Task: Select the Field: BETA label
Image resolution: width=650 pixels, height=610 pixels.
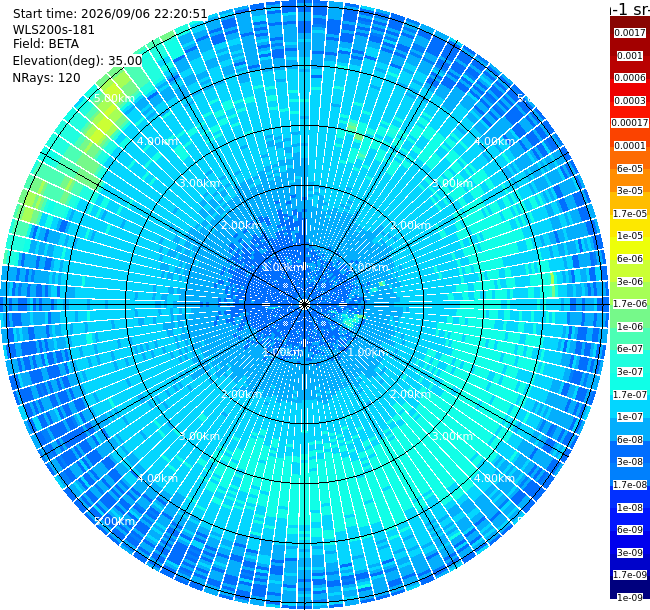Action: pos(46,44)
